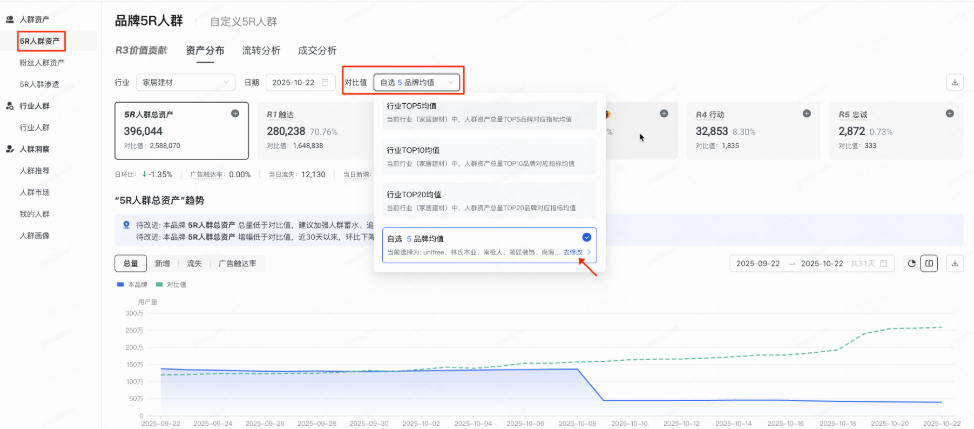
Task: Click the start date 2025-09-22 in the range picker
Action: click(x=758, y=263)
